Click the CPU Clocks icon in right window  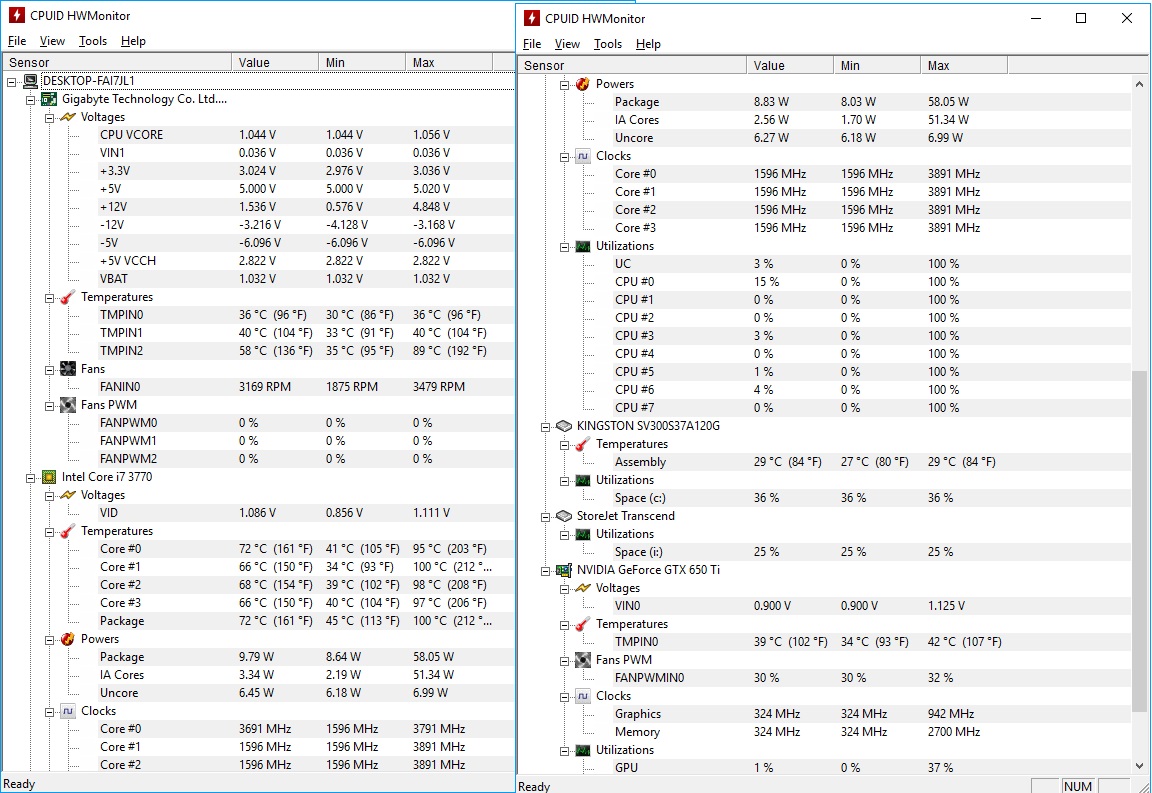coord(583,156)
